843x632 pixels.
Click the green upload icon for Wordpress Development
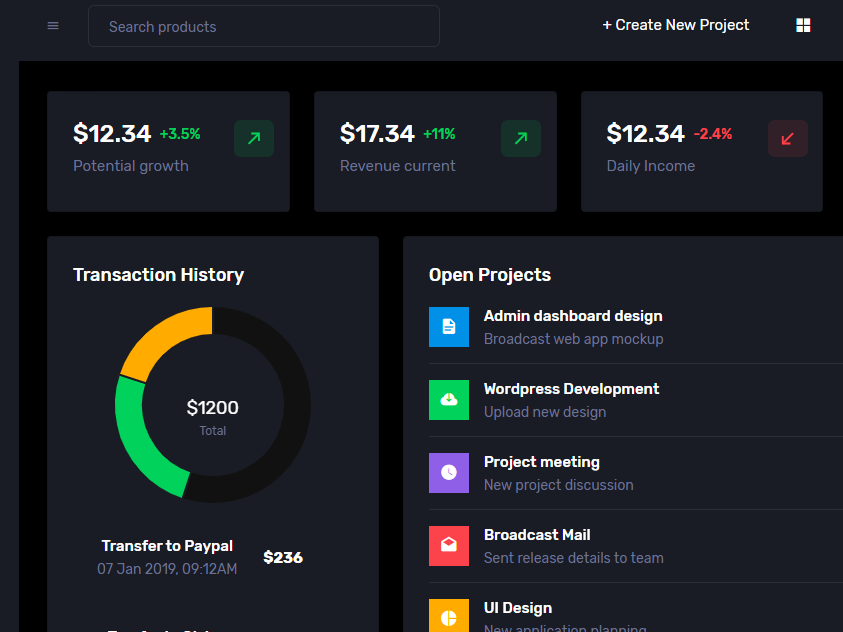pos(449,400)
